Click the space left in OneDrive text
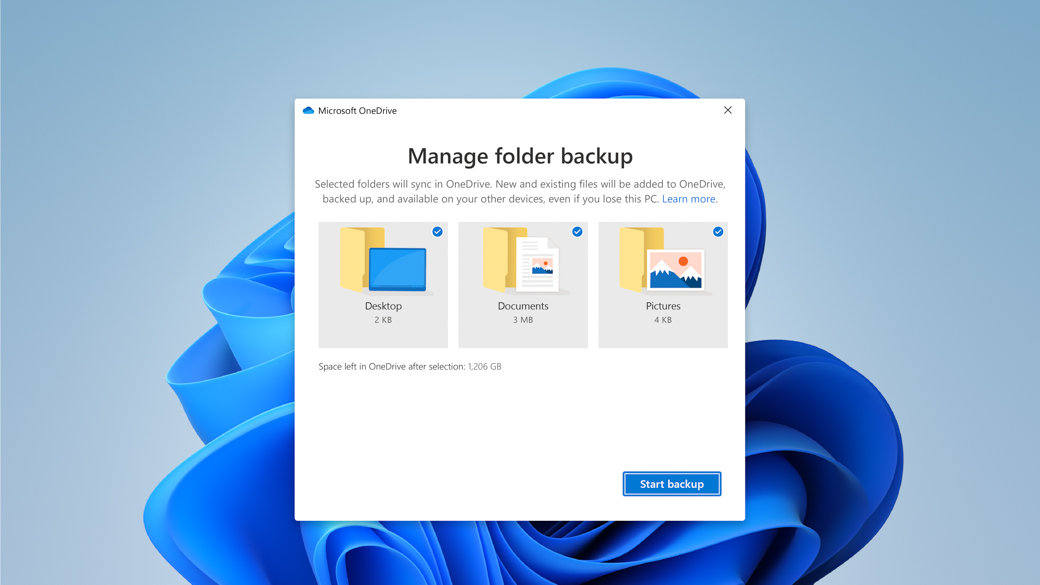The image size is (1040, 585). pyautogui.click(x=409, y=367)
